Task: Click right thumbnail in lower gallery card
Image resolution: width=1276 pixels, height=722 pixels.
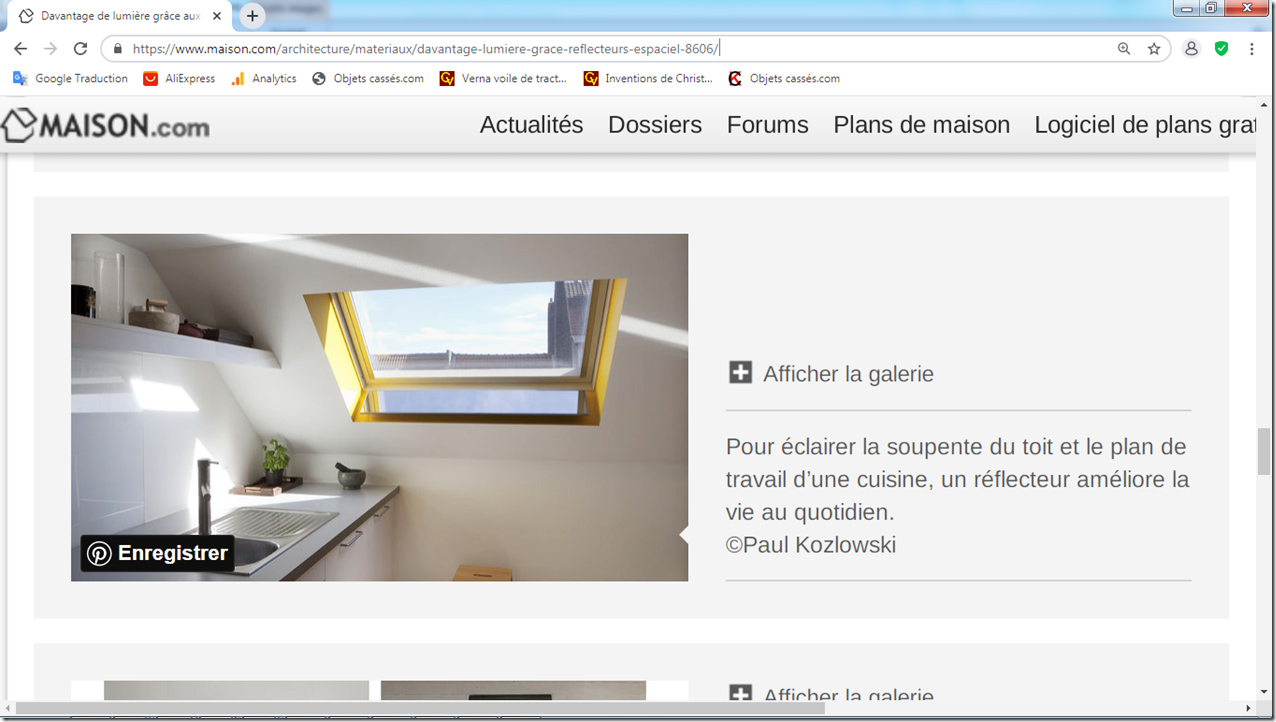Action: click(x=513, y=691)
